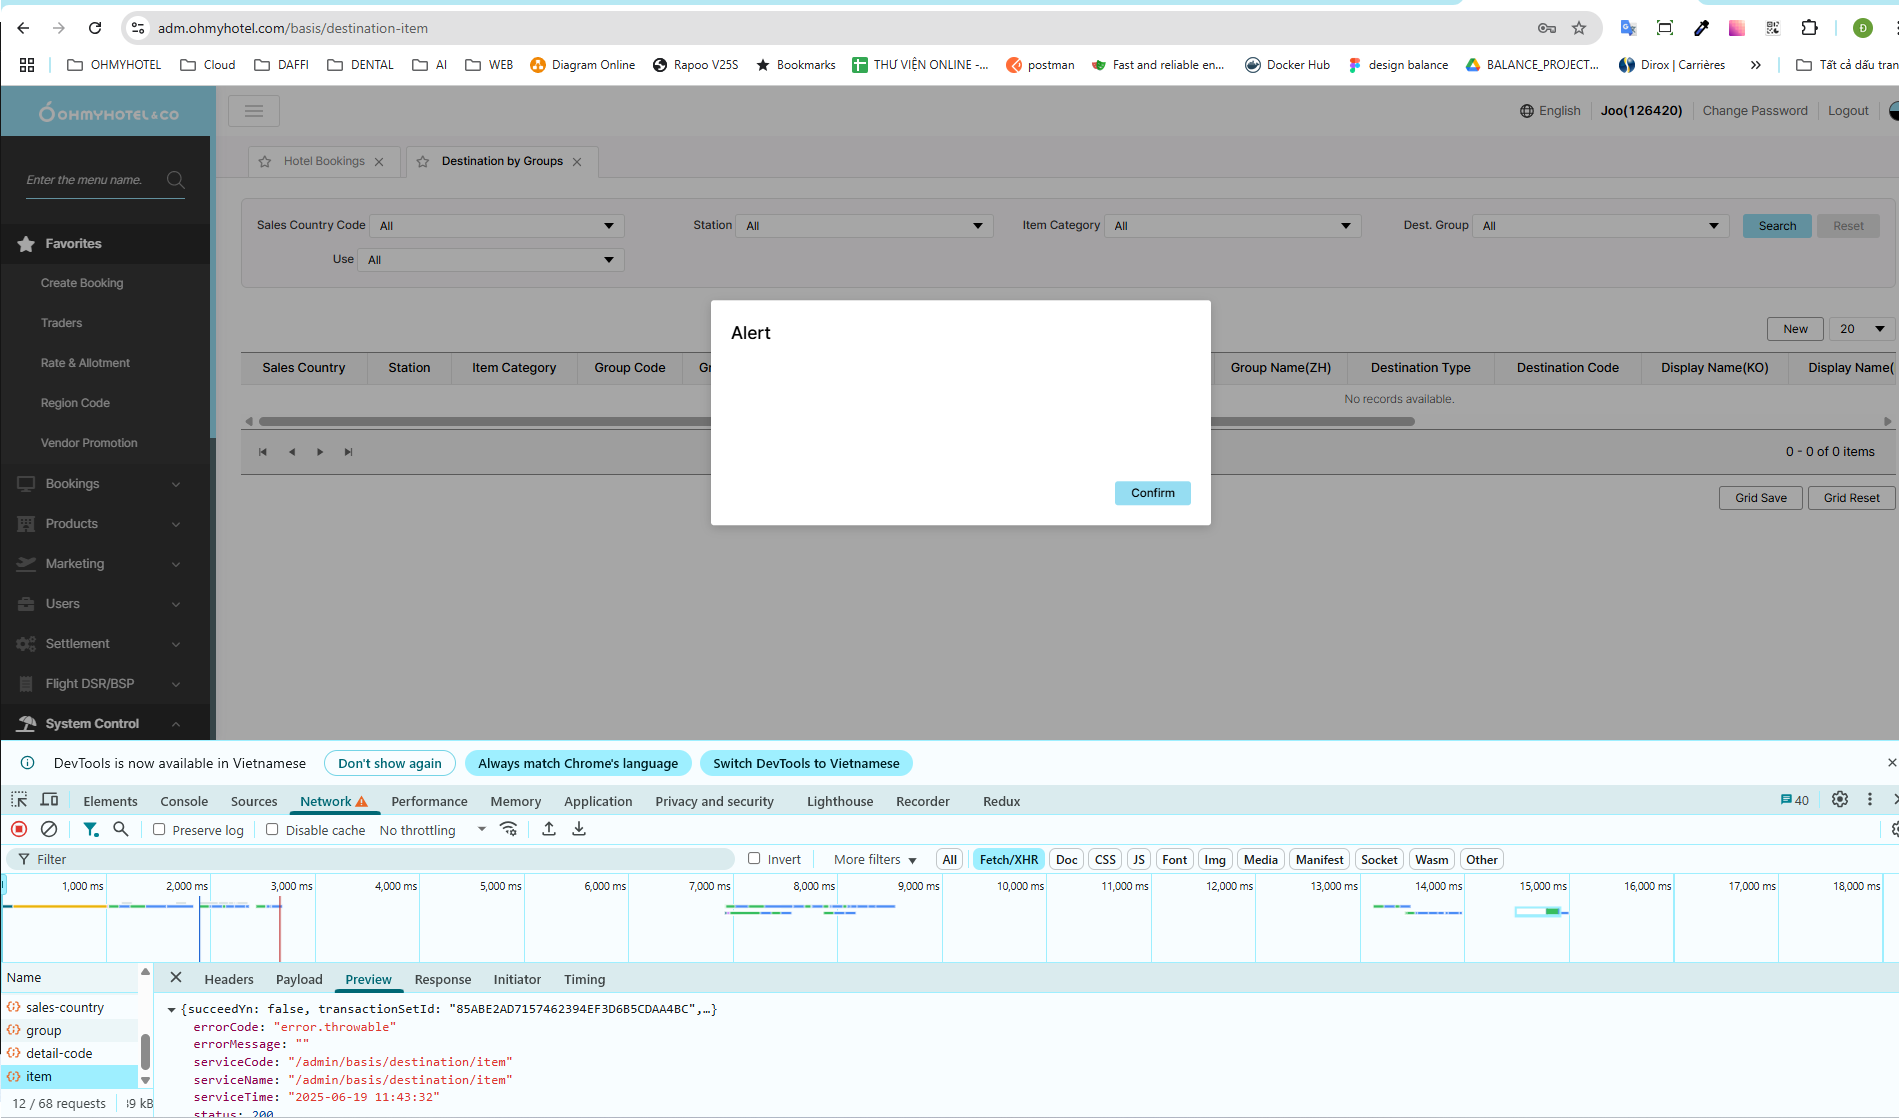
Task: Click the star icon on the Hotel Bookings tab
Action: point(265,161)
